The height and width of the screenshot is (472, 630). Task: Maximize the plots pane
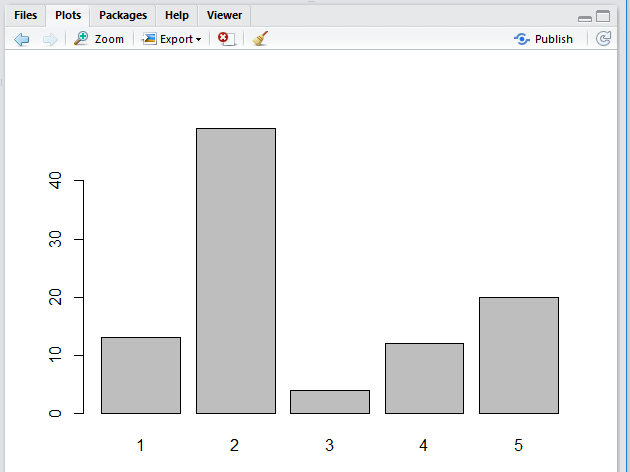[603, 16]
